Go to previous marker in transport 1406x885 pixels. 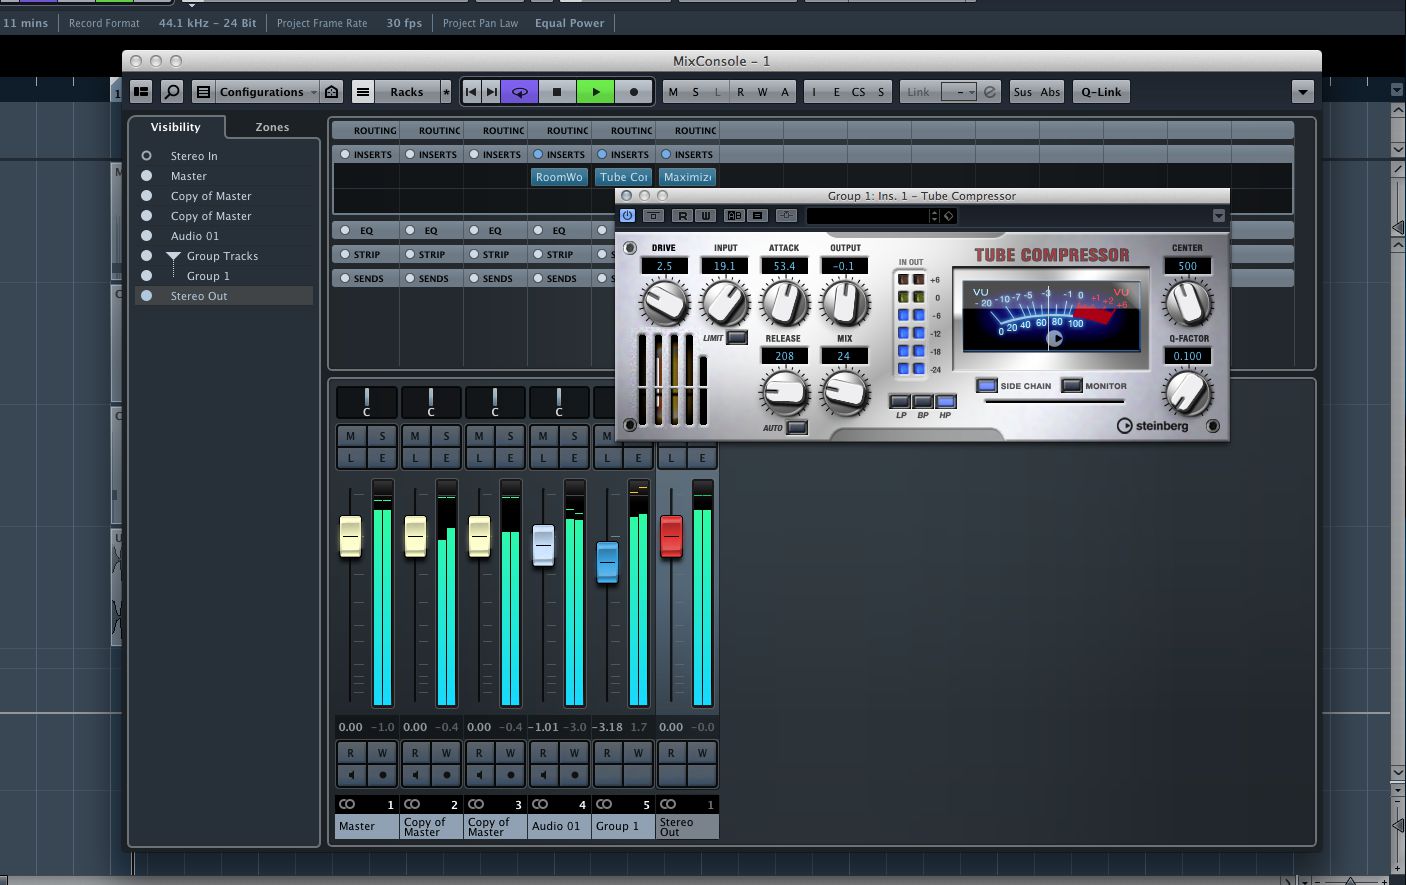(471, 92)
